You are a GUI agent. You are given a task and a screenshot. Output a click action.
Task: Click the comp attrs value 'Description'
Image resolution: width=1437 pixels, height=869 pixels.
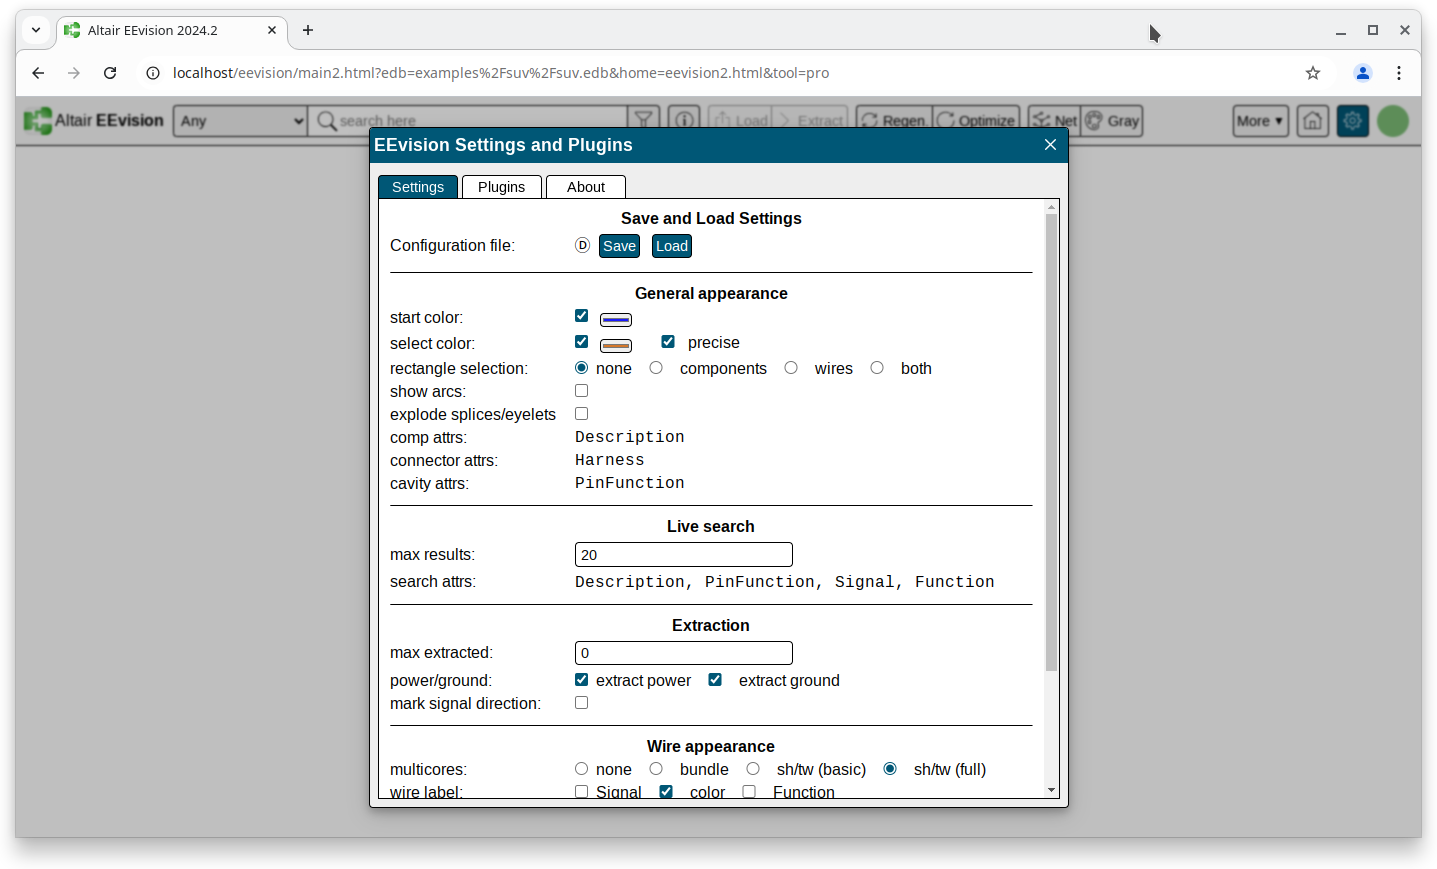point(630,437)
